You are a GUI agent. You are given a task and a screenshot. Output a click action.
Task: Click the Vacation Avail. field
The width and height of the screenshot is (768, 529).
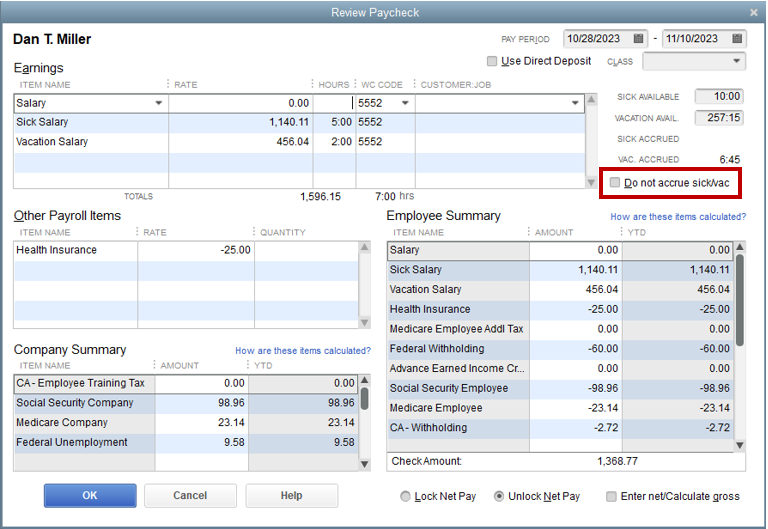coord(719,118)
